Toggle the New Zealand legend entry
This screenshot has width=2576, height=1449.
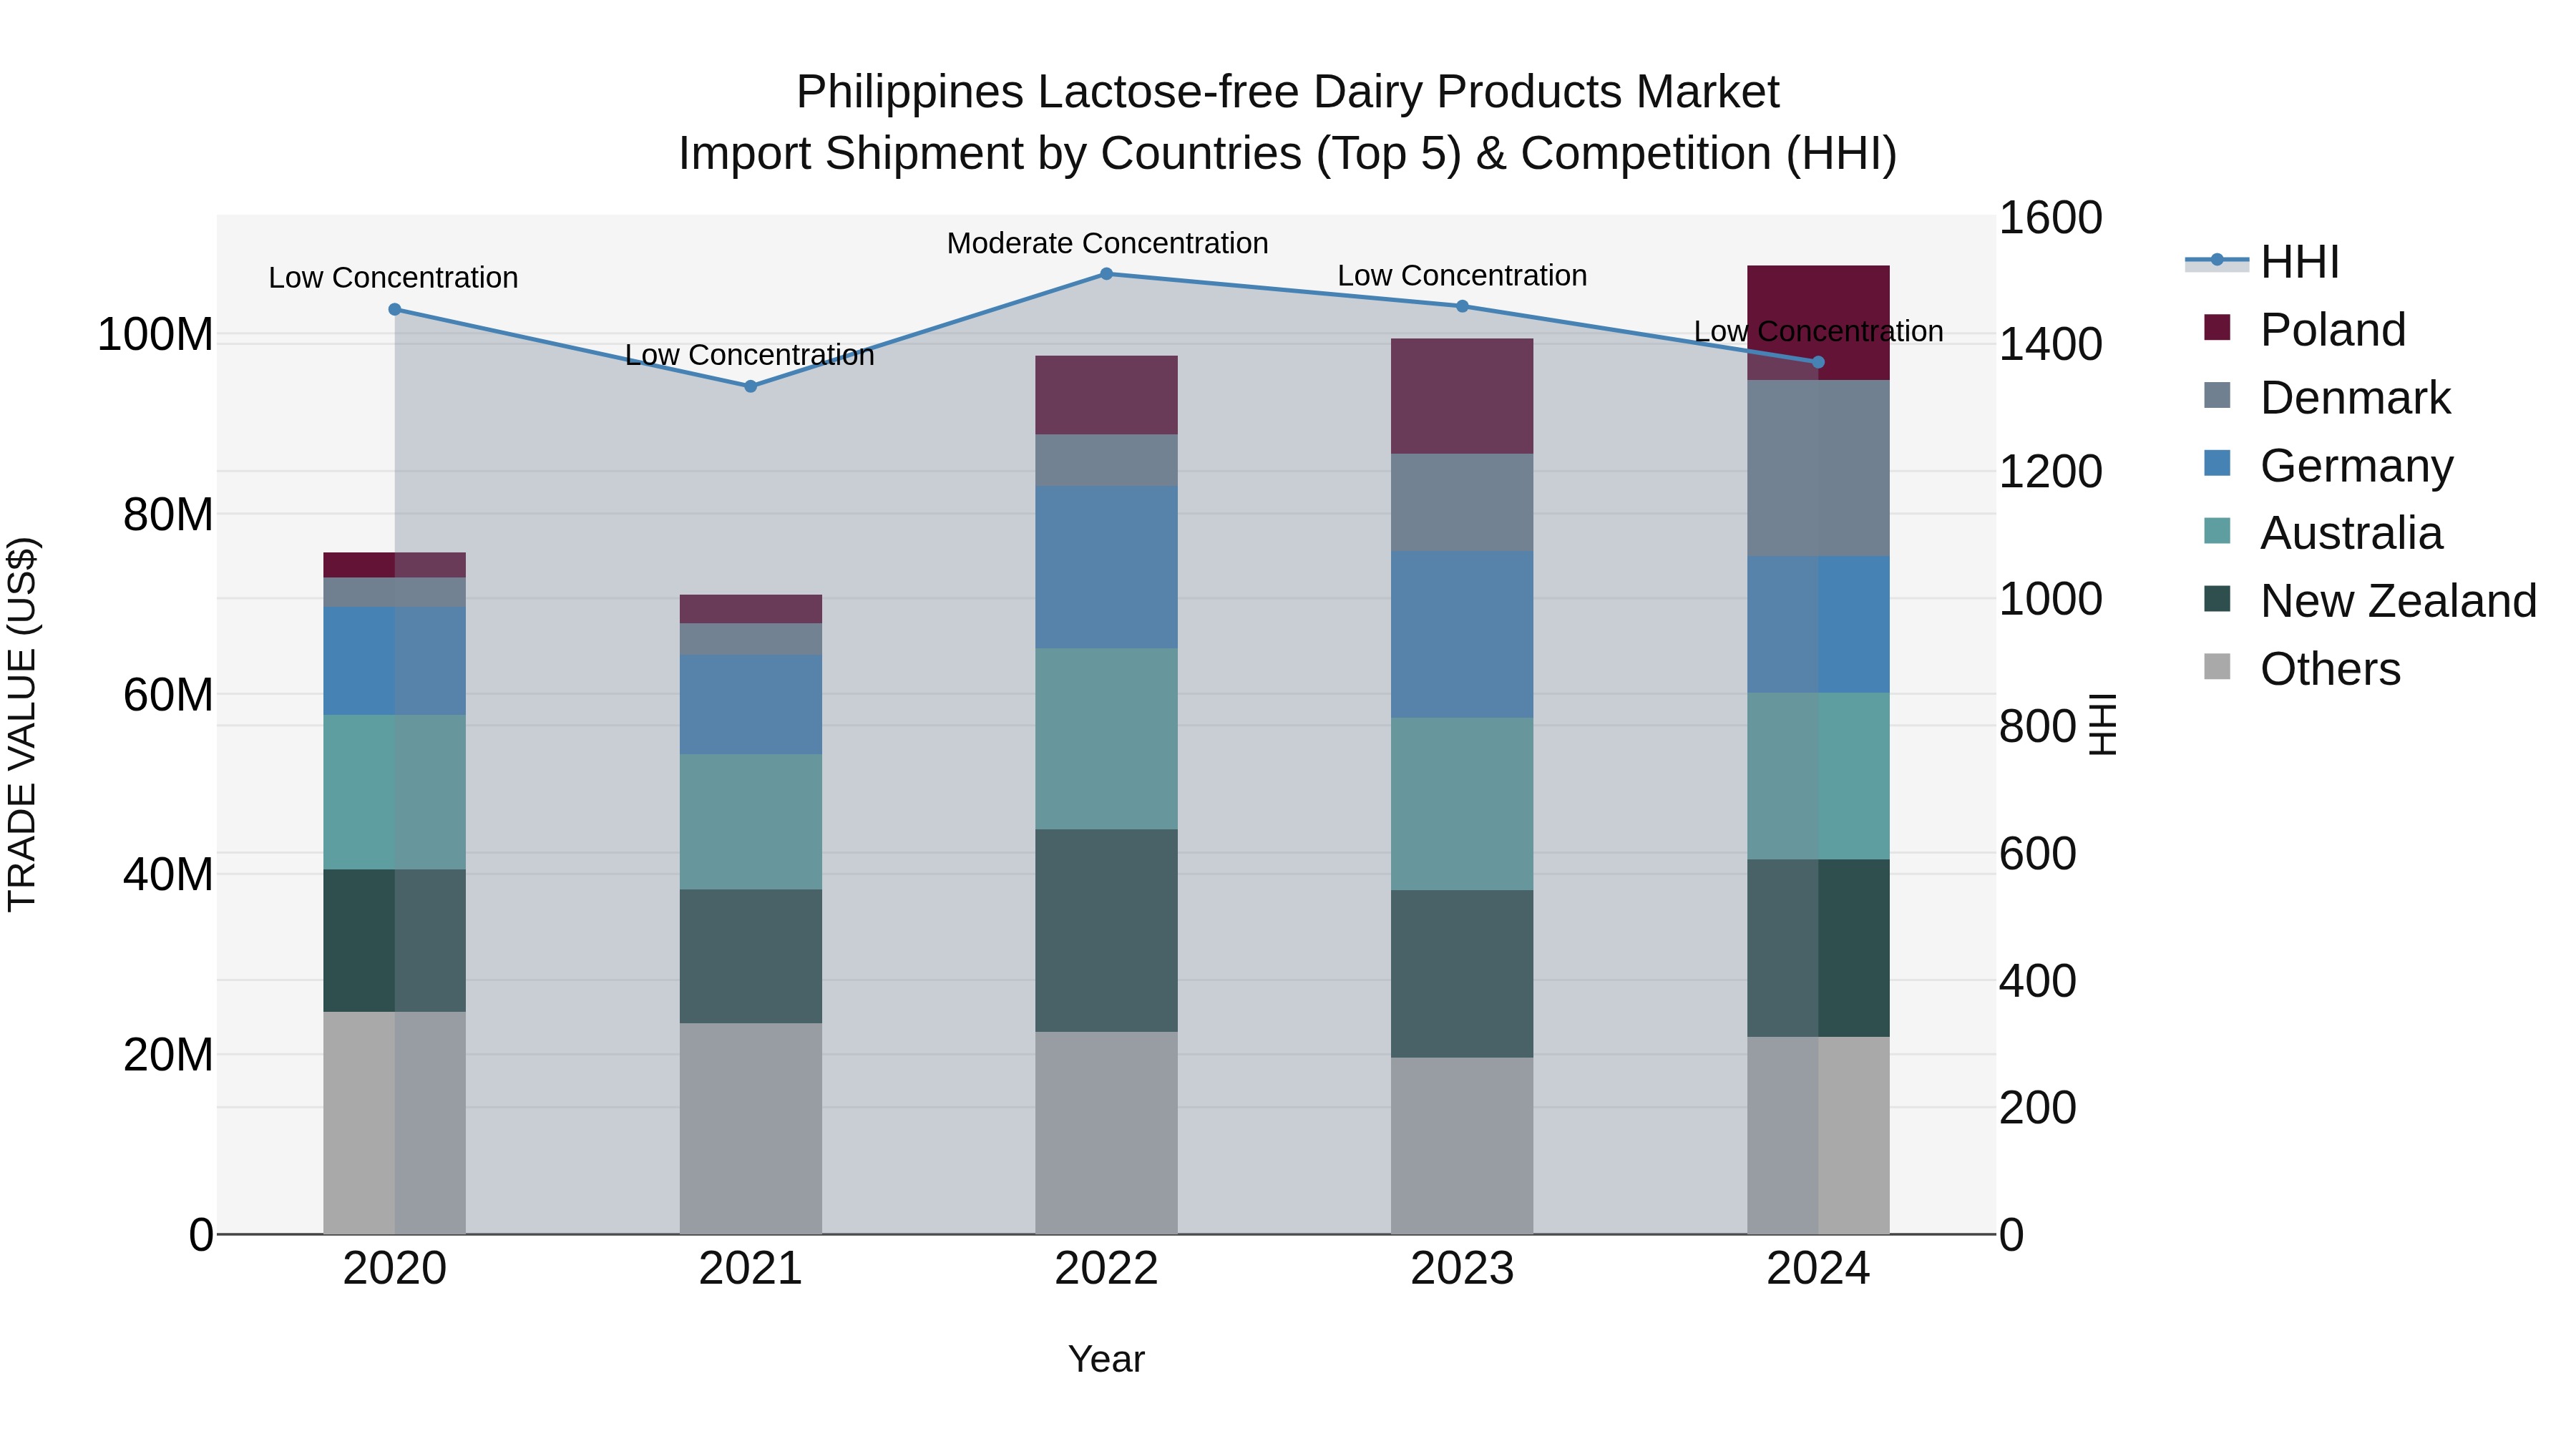2370,601
